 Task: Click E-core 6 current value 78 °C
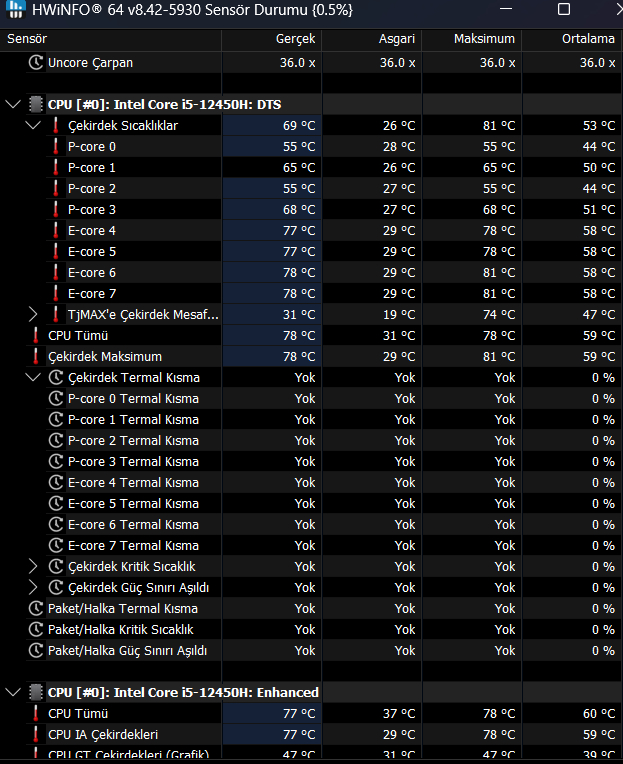pos(299,272)
